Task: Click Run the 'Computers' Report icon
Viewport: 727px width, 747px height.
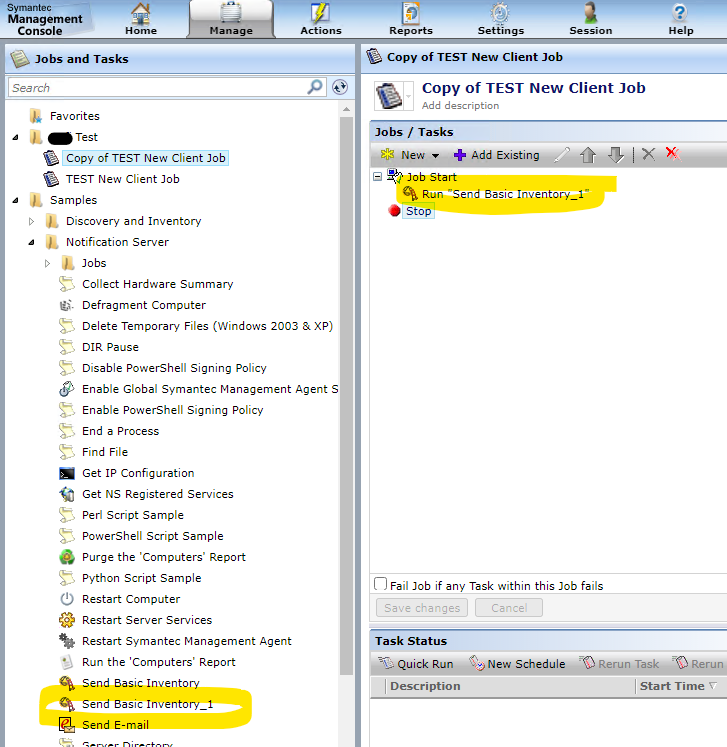Action: 67,662
